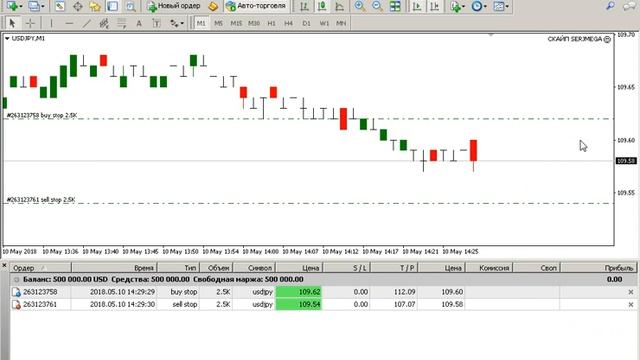Viewport: 640px width, 360px height.
Task: Toggle the Terminal panel icon
Action: point(113,6)
